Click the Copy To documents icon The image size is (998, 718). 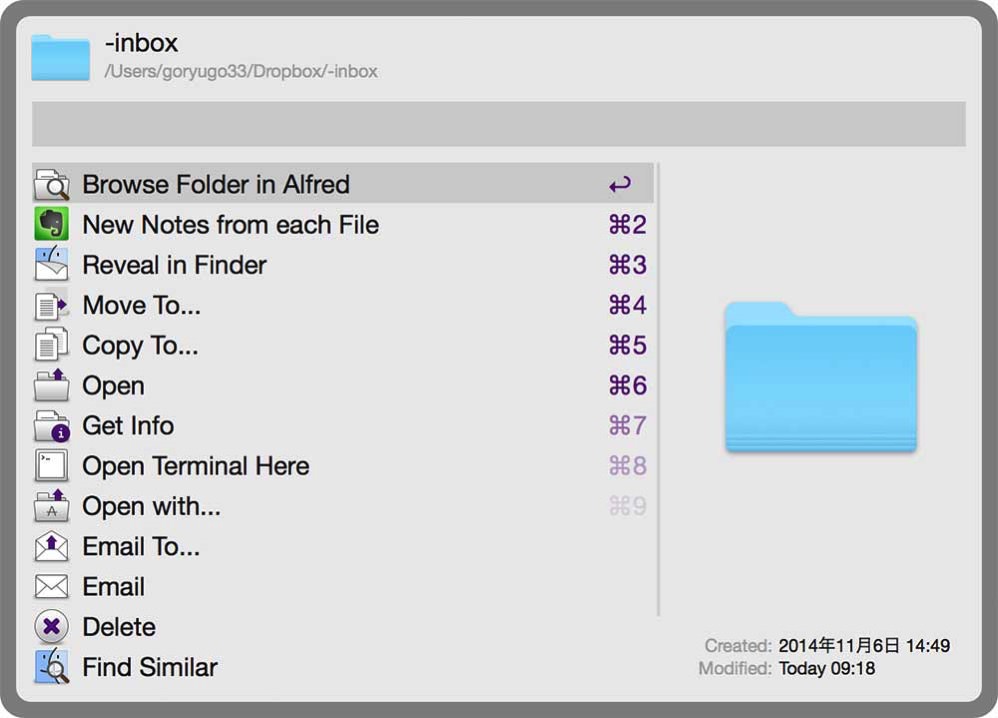click(x=51, y=345)
